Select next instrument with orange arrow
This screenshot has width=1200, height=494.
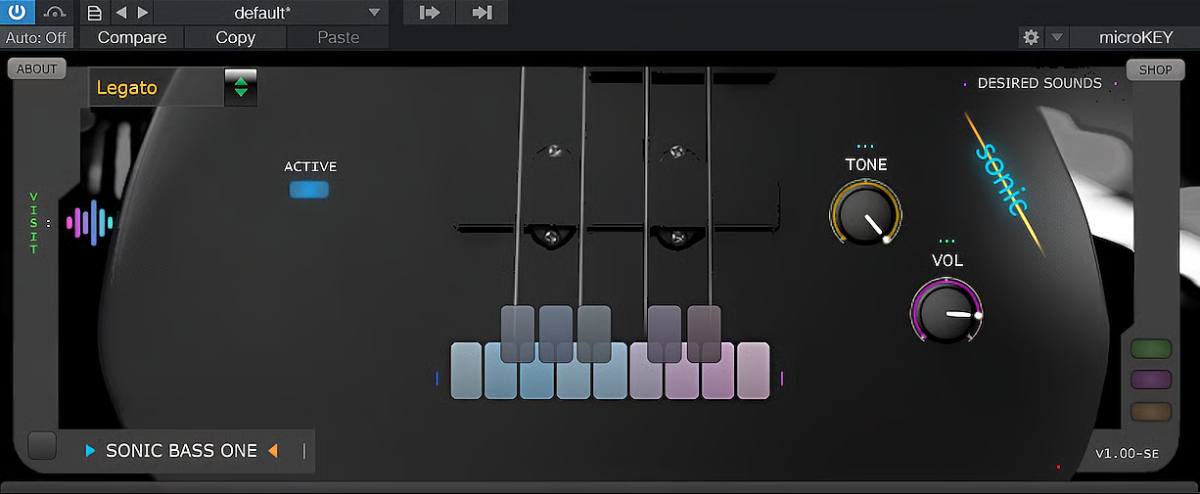272,451
